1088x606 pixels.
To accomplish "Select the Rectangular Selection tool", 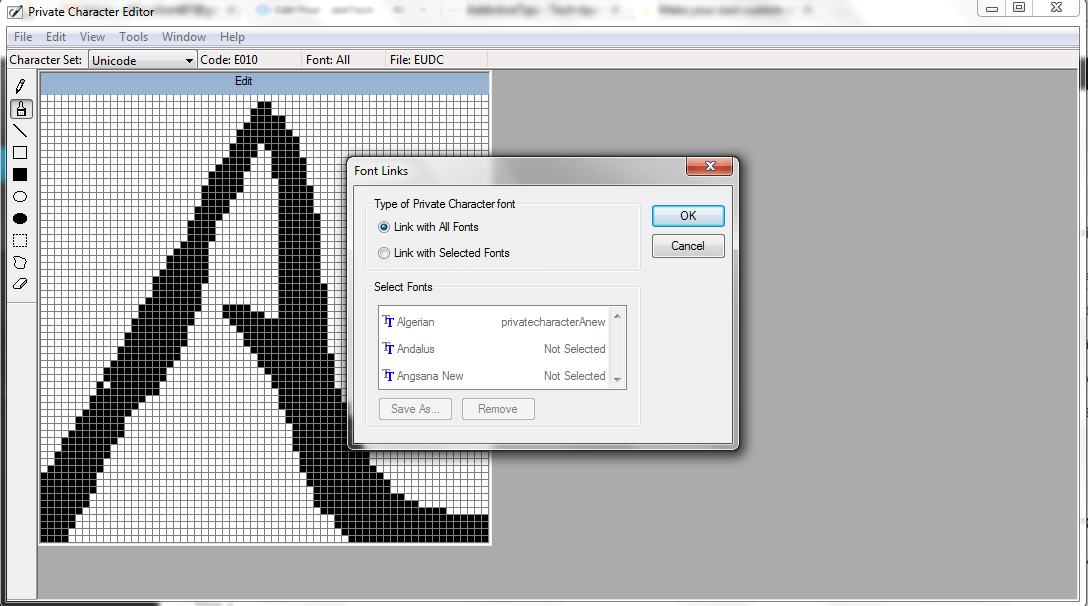I will click(20, 241).
